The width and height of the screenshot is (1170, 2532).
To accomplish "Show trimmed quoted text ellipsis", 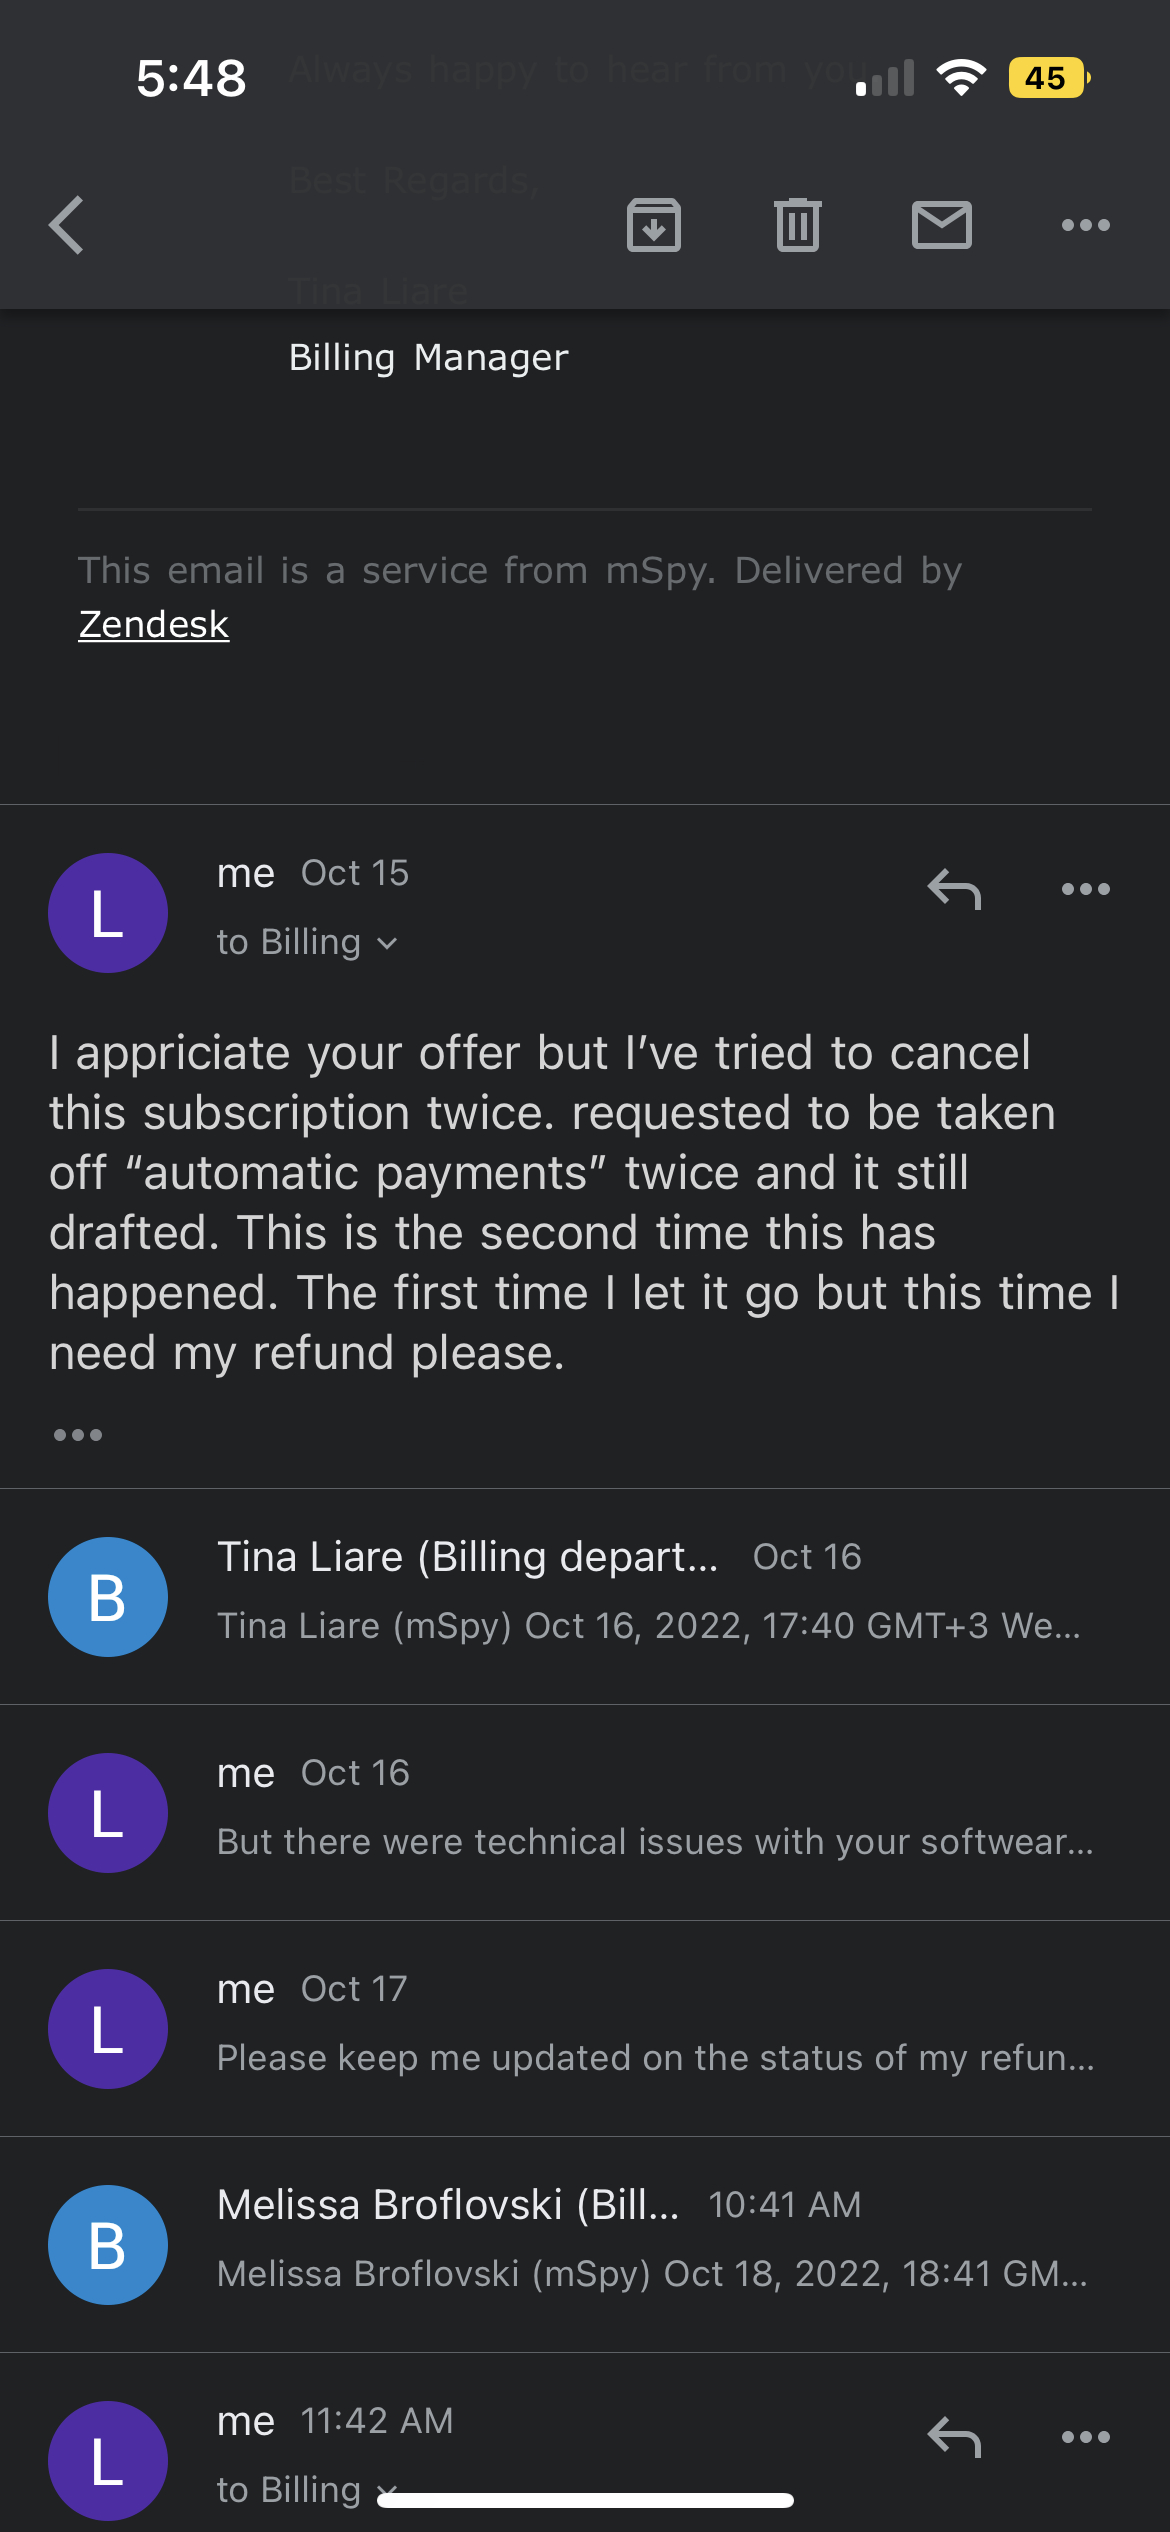I will 78,1435.
